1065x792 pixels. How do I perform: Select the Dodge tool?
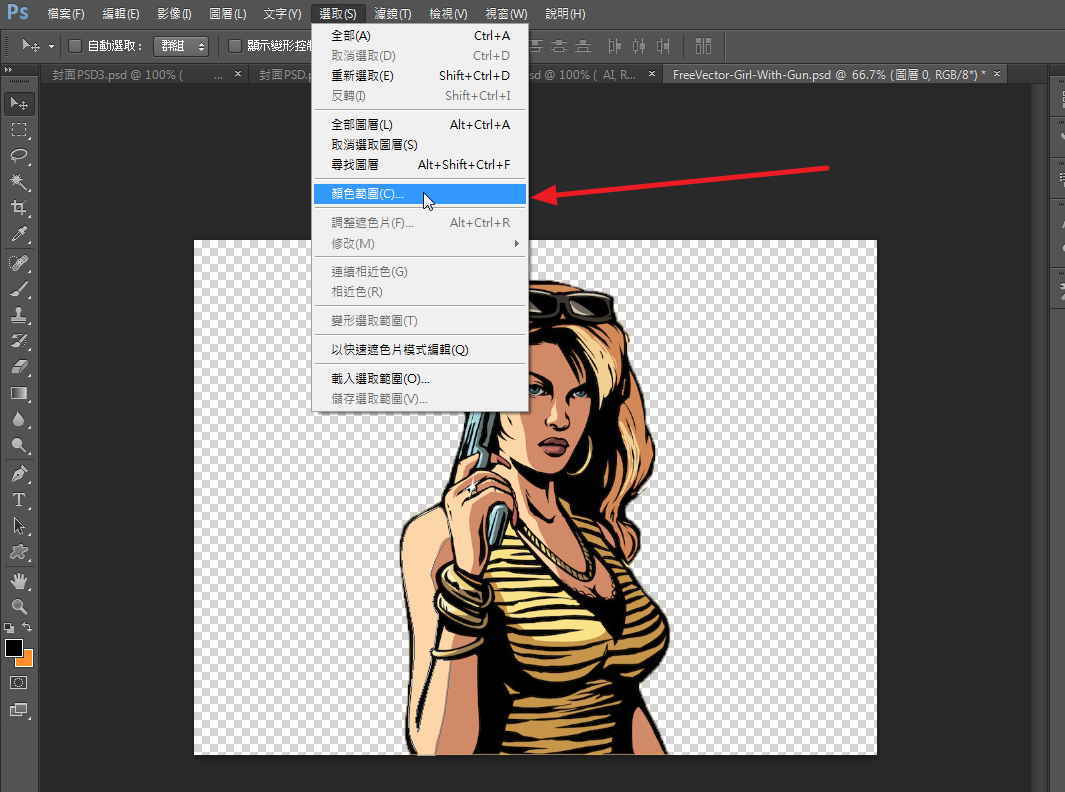coord(19,445)
